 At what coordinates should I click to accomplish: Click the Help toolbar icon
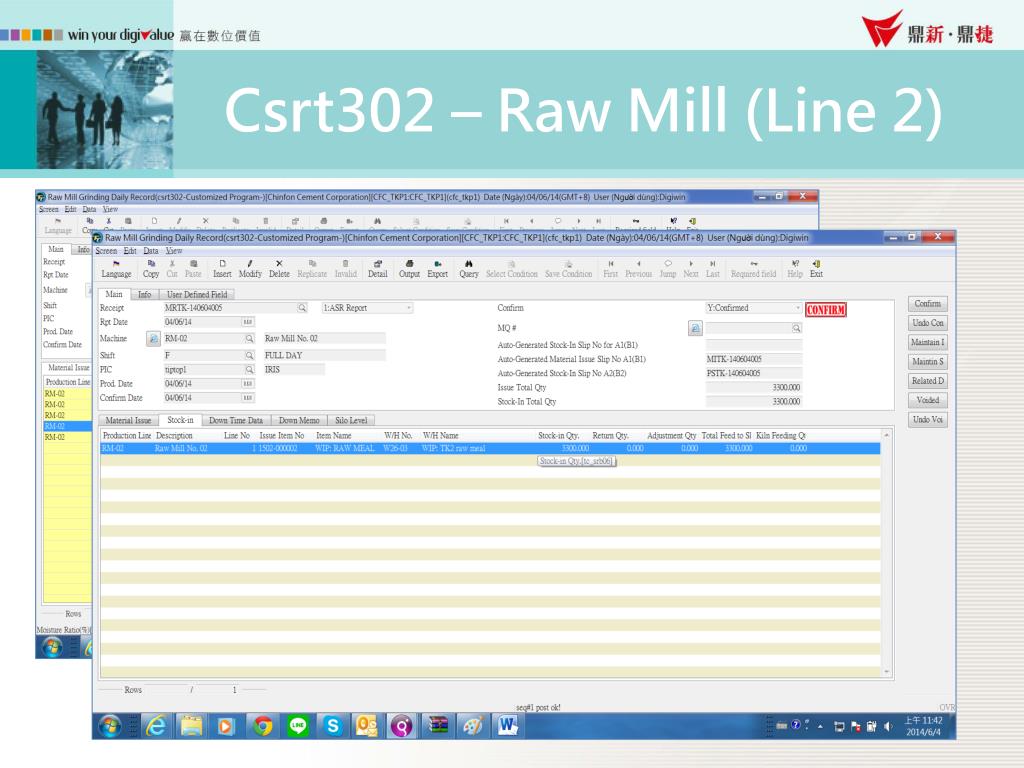(x=795, y=264)
